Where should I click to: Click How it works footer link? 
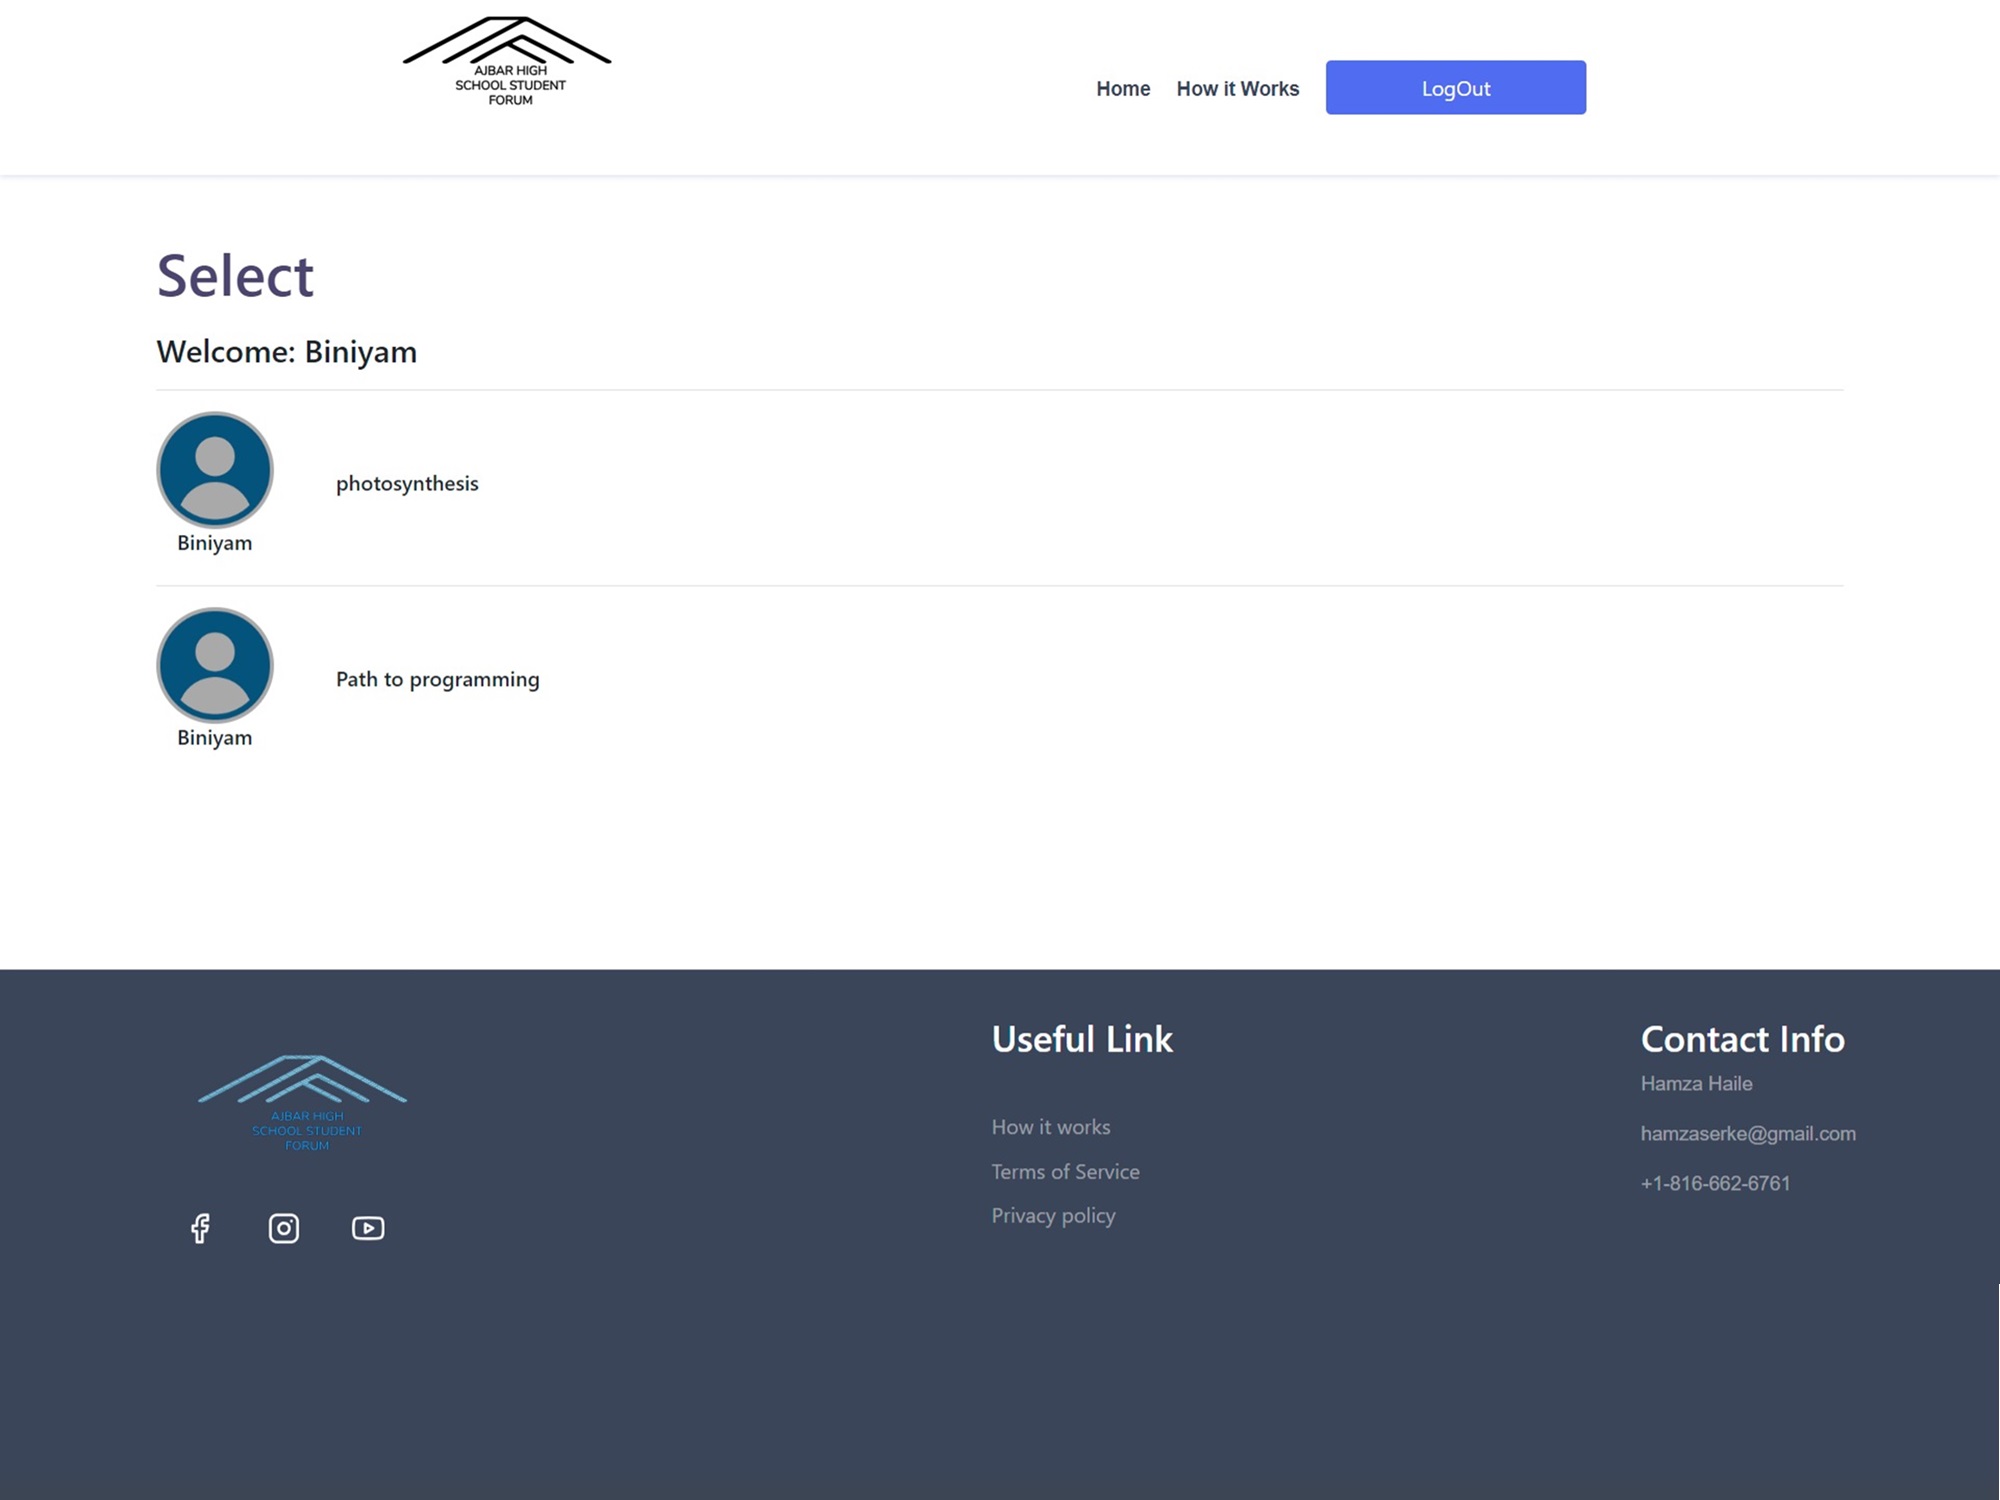point(1050,1127)
